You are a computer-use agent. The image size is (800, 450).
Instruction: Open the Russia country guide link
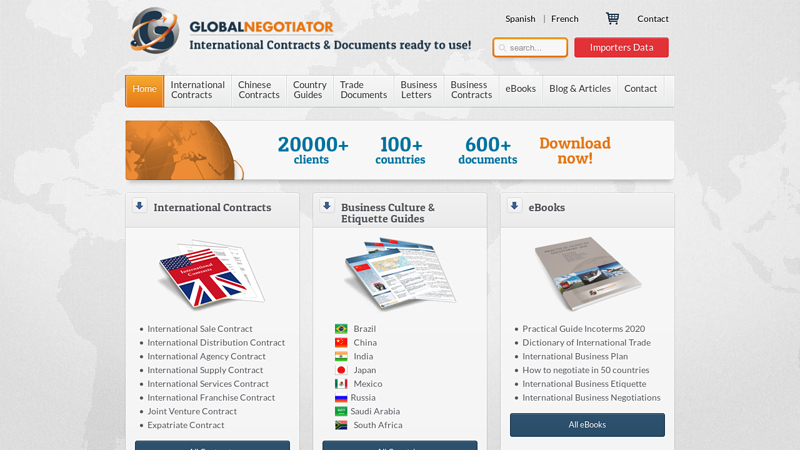coord(363,397)
